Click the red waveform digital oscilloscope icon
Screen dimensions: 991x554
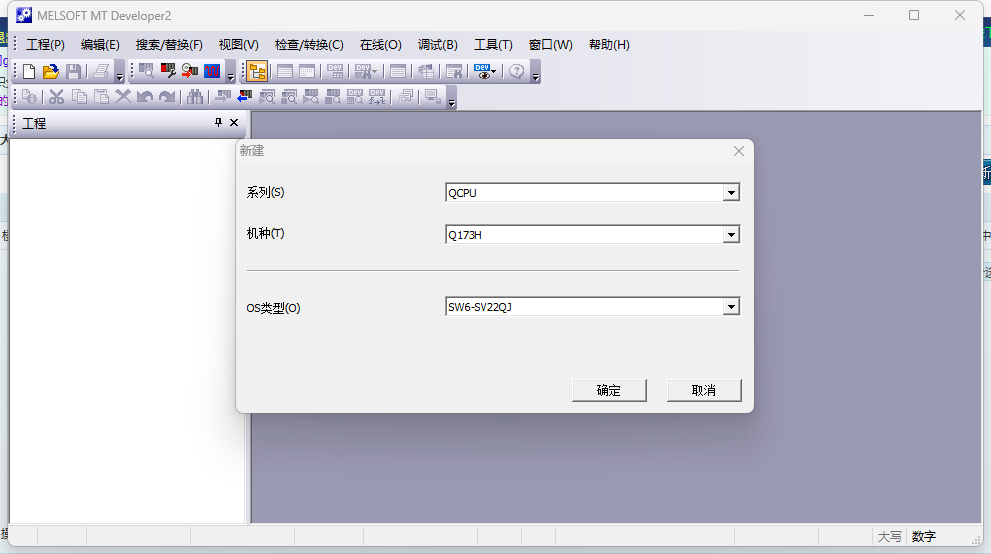[x=212, y=71]
